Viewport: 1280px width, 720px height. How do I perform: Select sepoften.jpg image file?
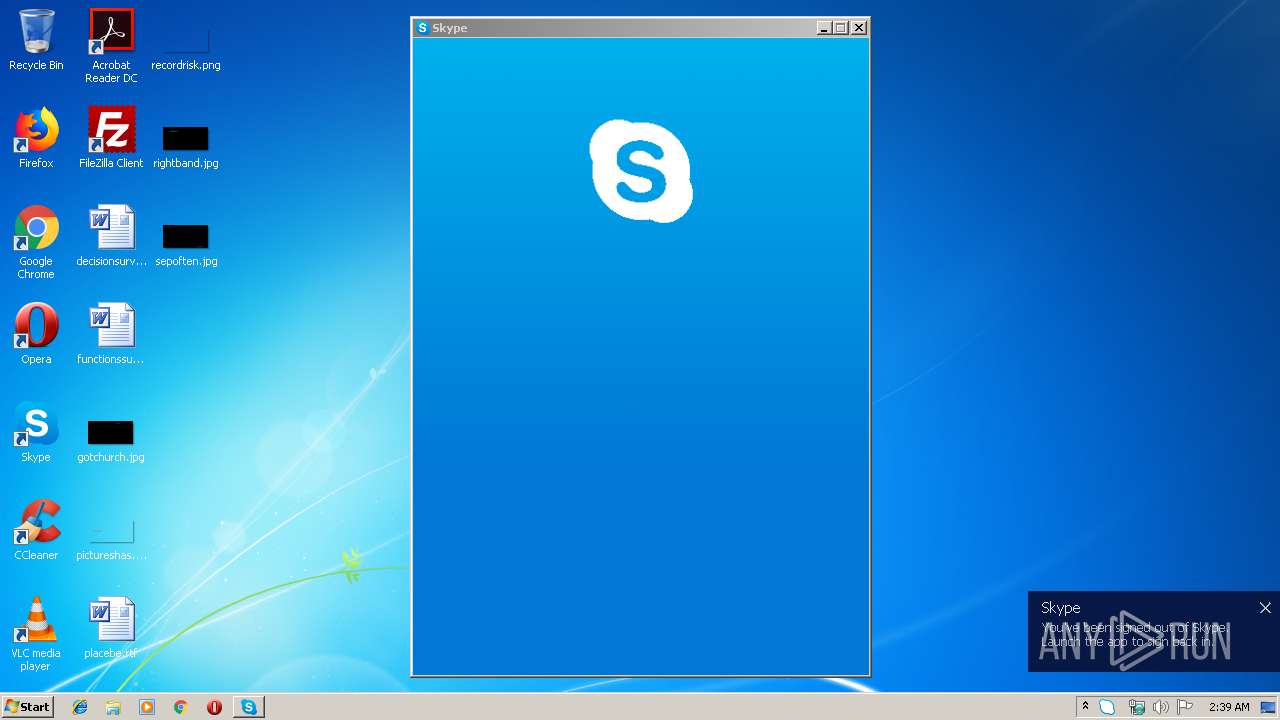point(186,243)
